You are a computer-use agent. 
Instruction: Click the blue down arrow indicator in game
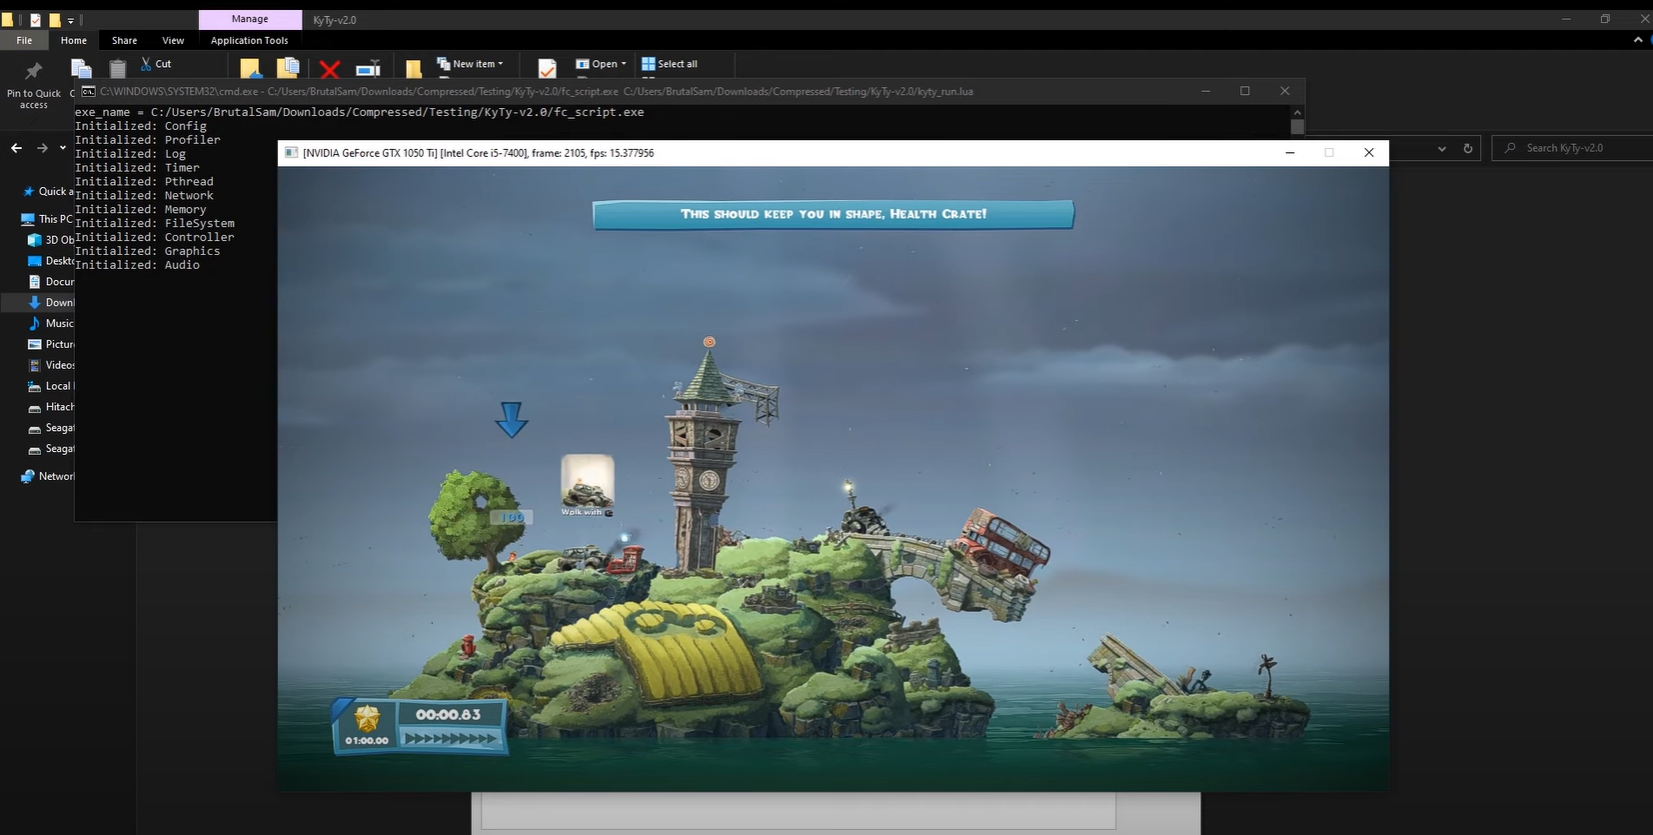coord(511,420)
